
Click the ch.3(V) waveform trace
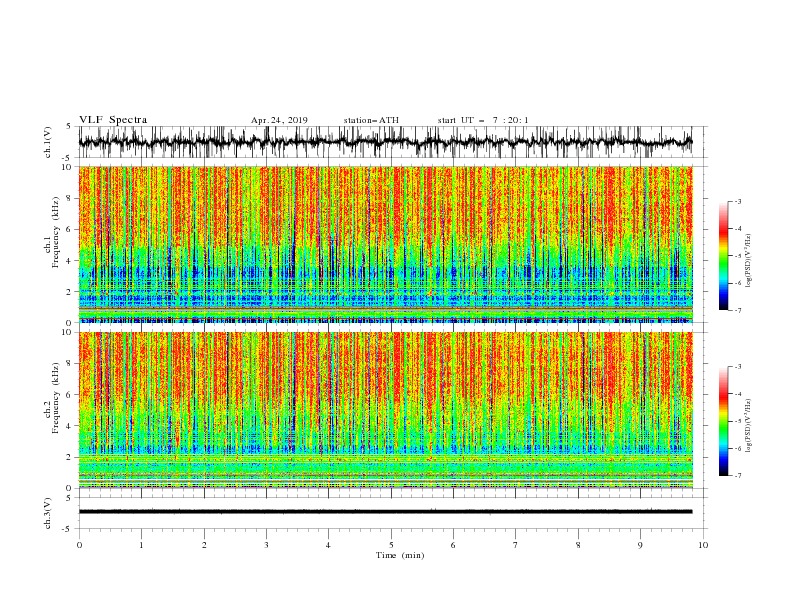385,512
